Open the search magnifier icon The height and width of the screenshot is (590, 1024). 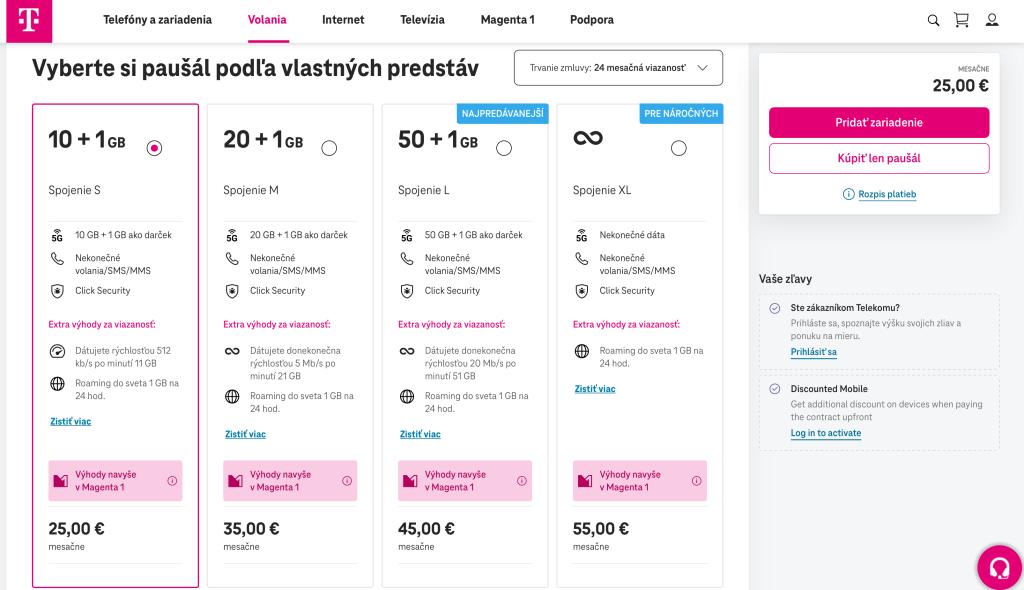point(933,20)
